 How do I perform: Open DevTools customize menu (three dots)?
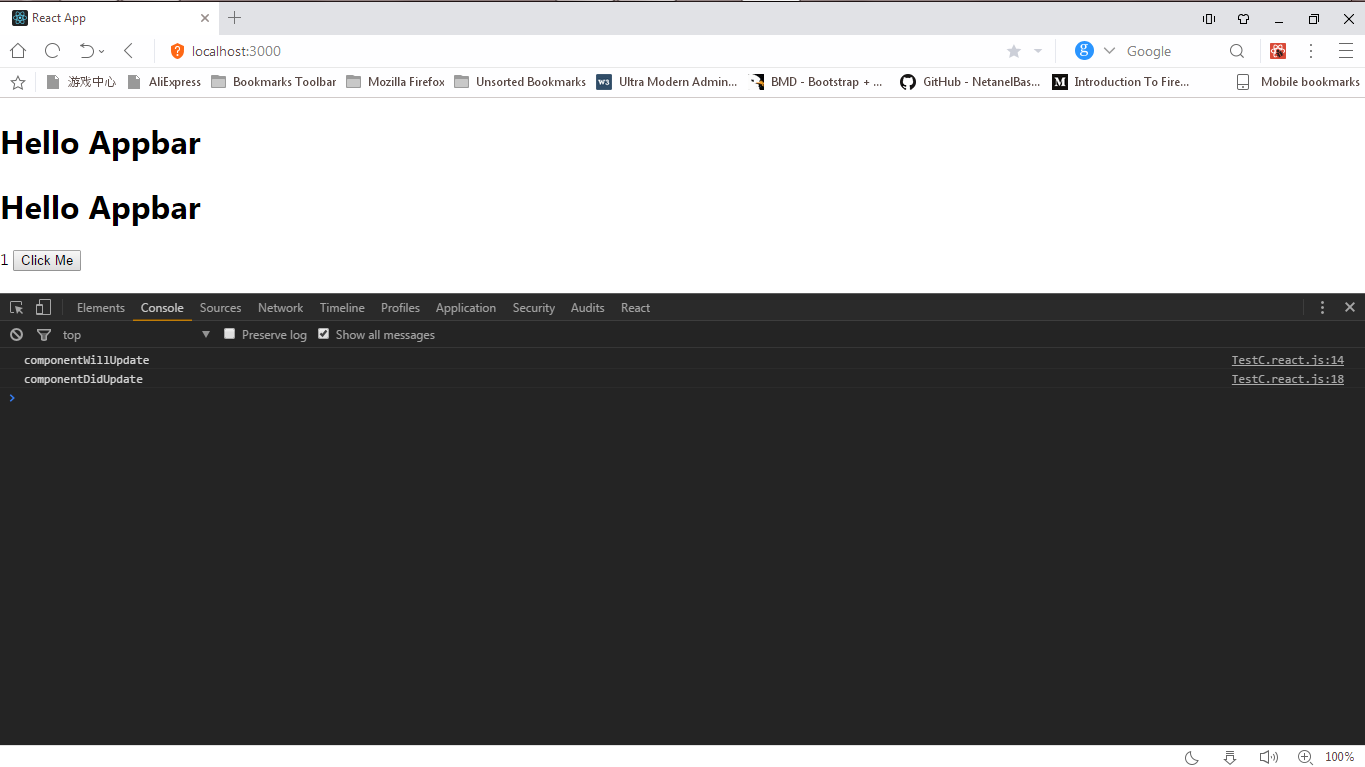(1322, 308)
